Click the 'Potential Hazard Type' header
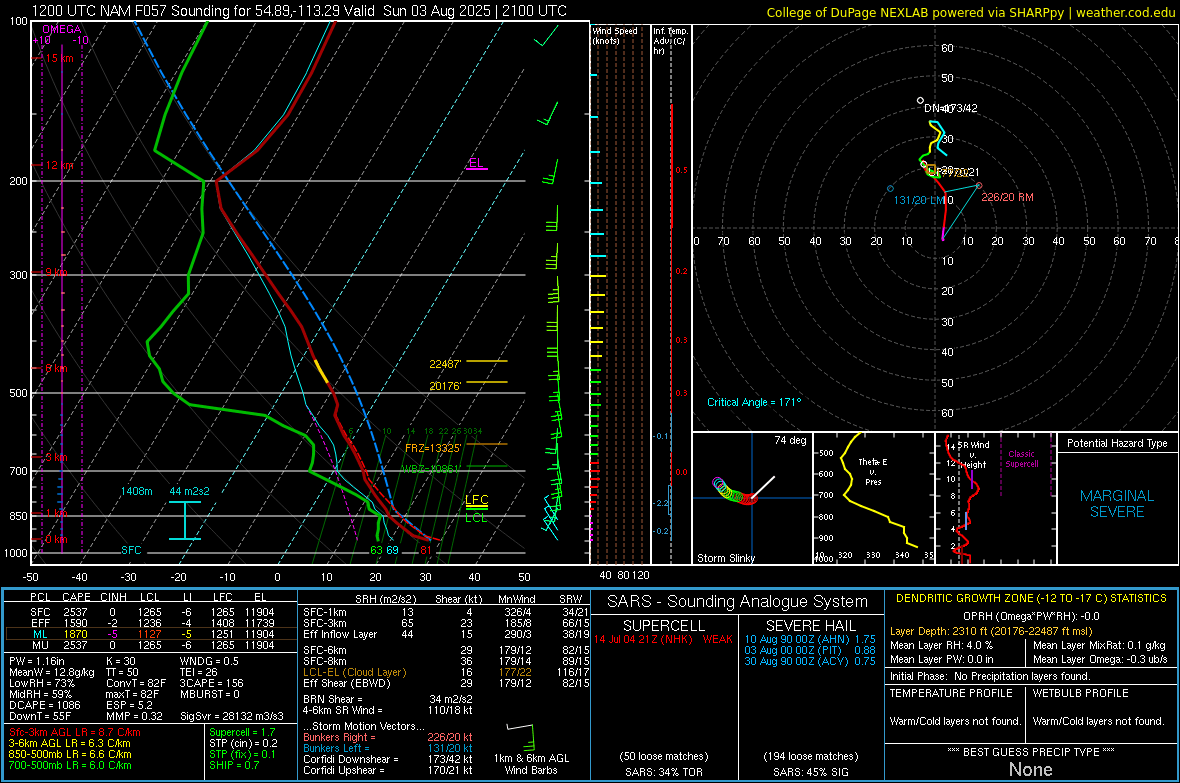 (1117, 443)
